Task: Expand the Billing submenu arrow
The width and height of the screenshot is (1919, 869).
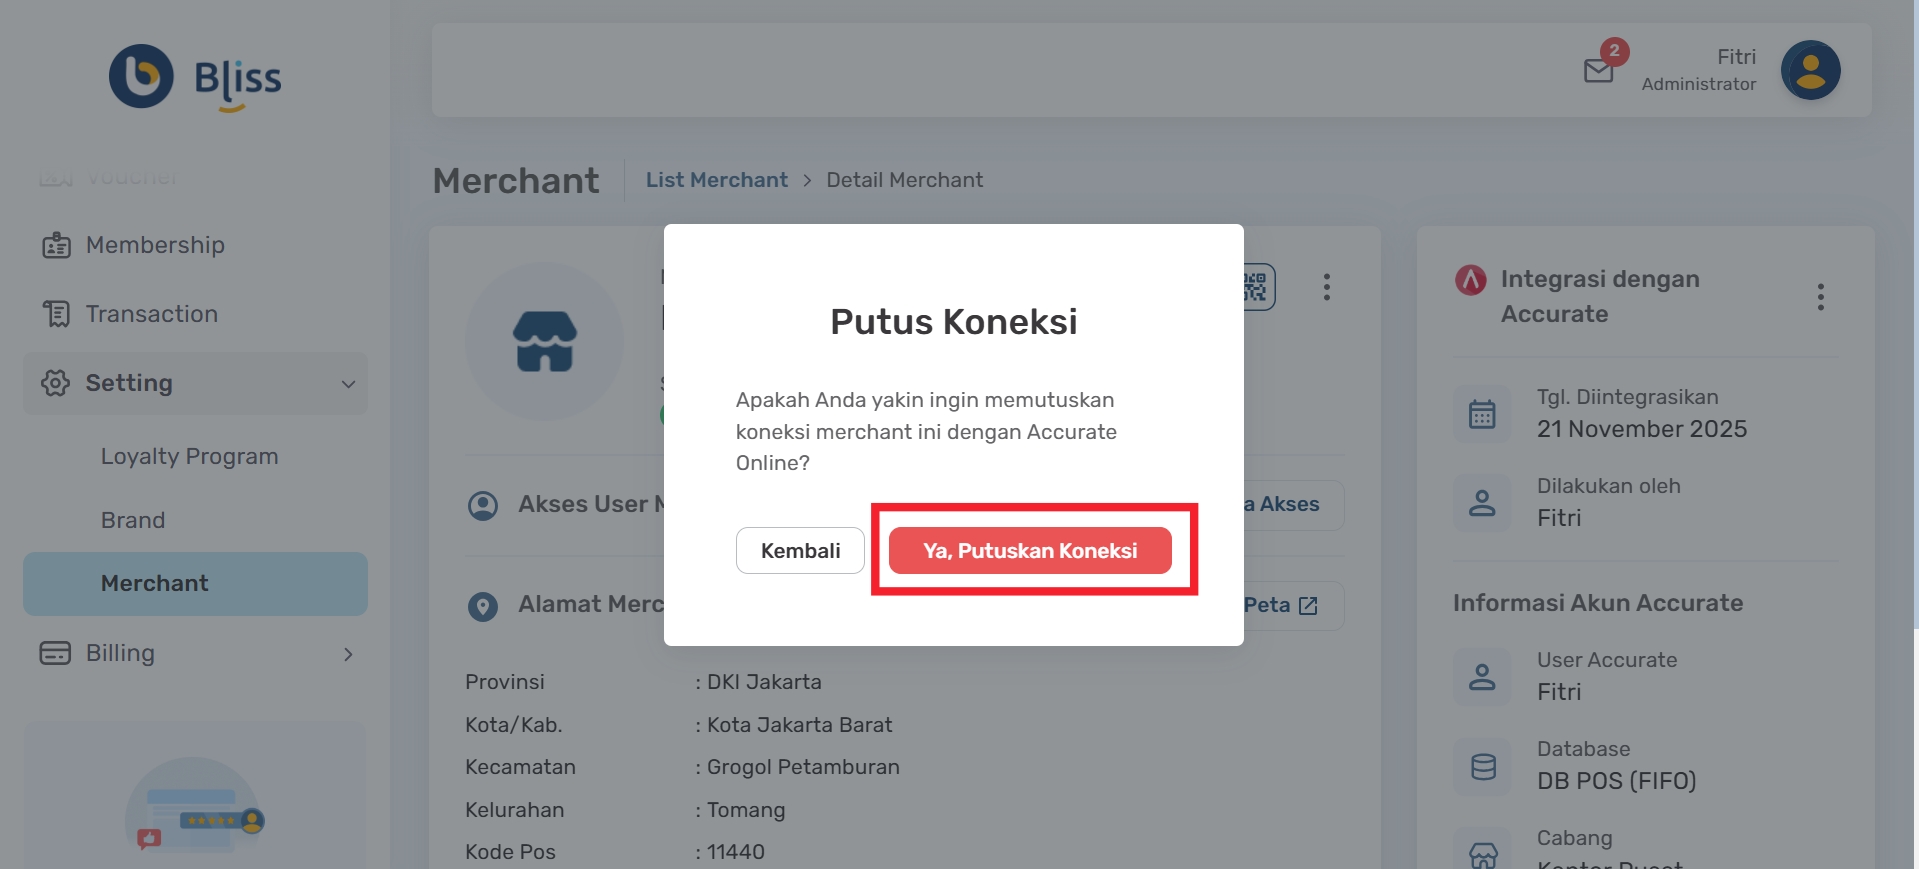Action: click(348, 654)
